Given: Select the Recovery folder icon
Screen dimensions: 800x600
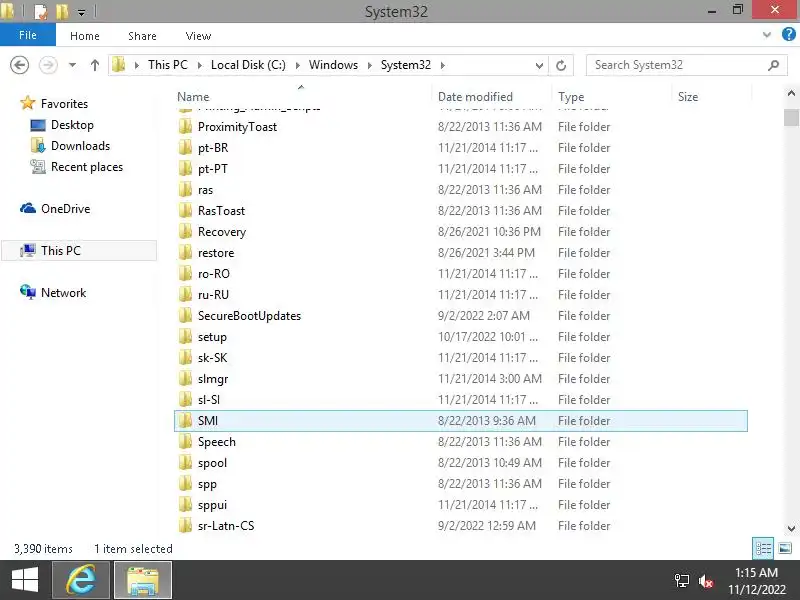Looking at the screenshot, I should [x=186, y=232].
